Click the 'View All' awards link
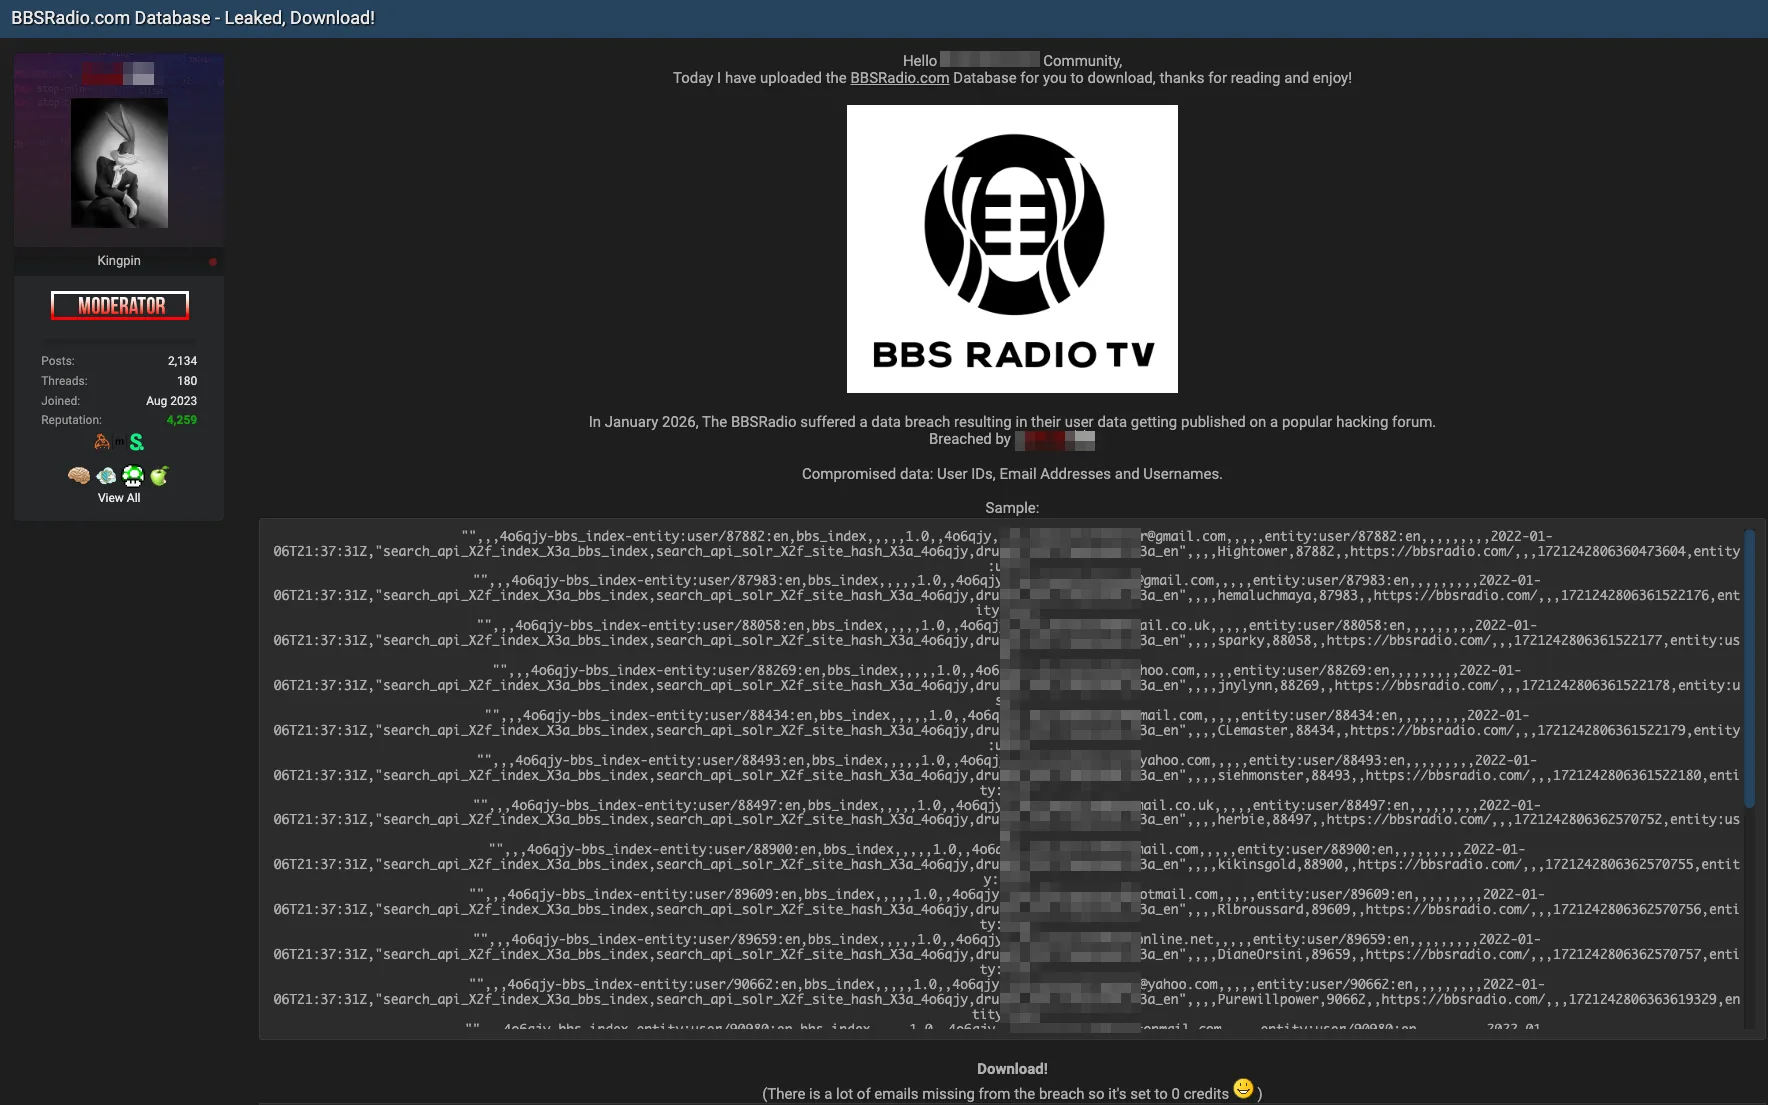This screenshot has width=1768, height=1105. tap(118, 497)
